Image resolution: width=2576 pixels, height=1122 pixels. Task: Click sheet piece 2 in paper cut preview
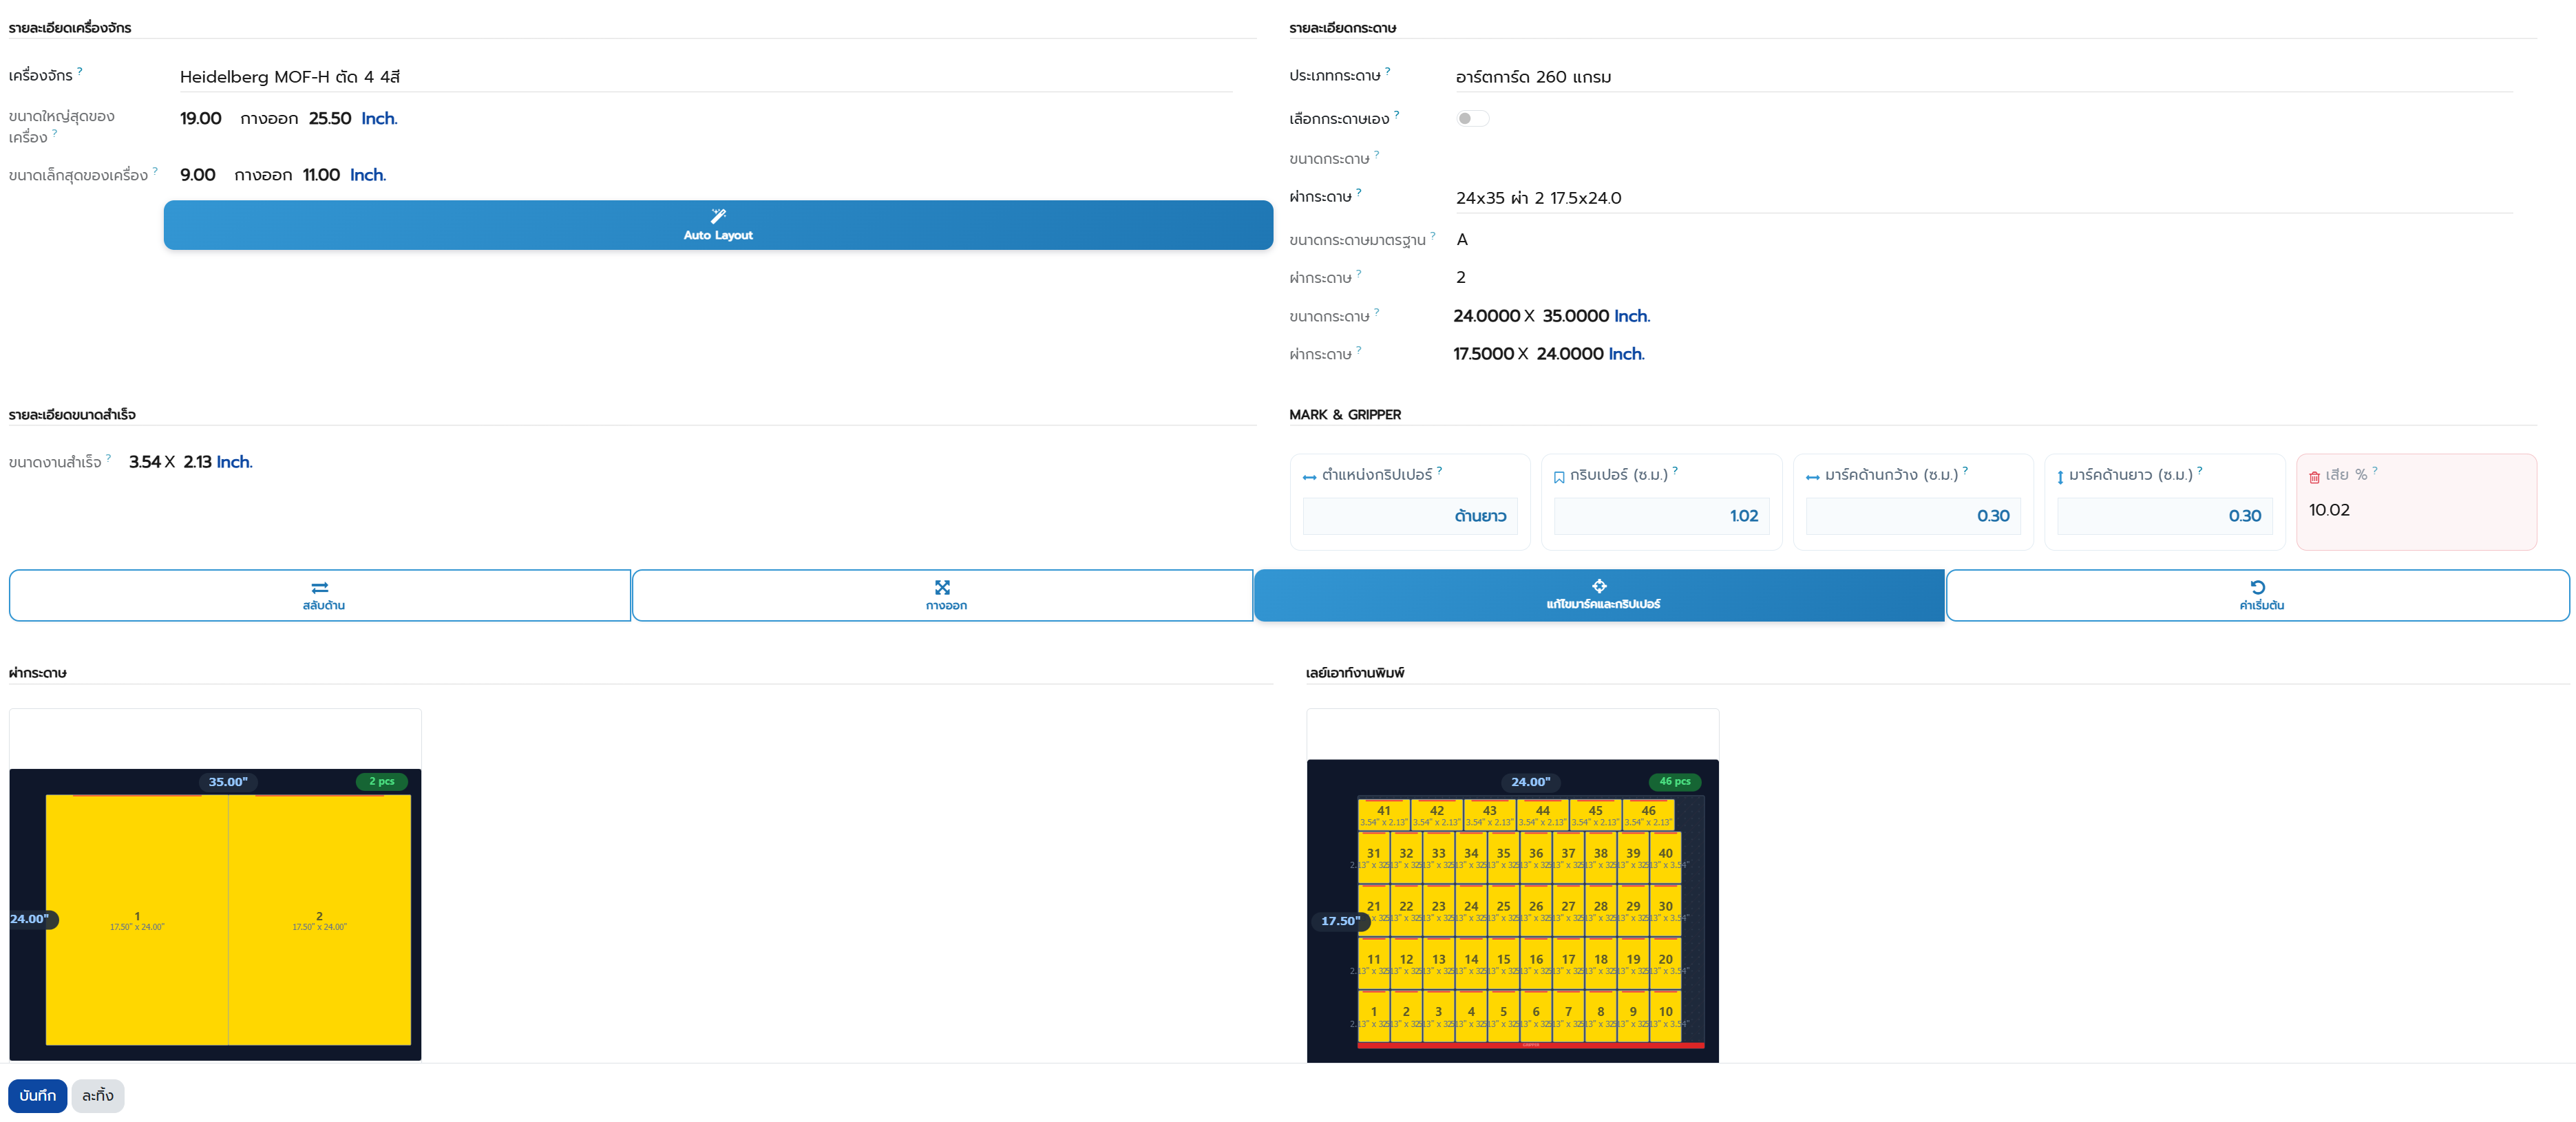click(x=320, y=920)
